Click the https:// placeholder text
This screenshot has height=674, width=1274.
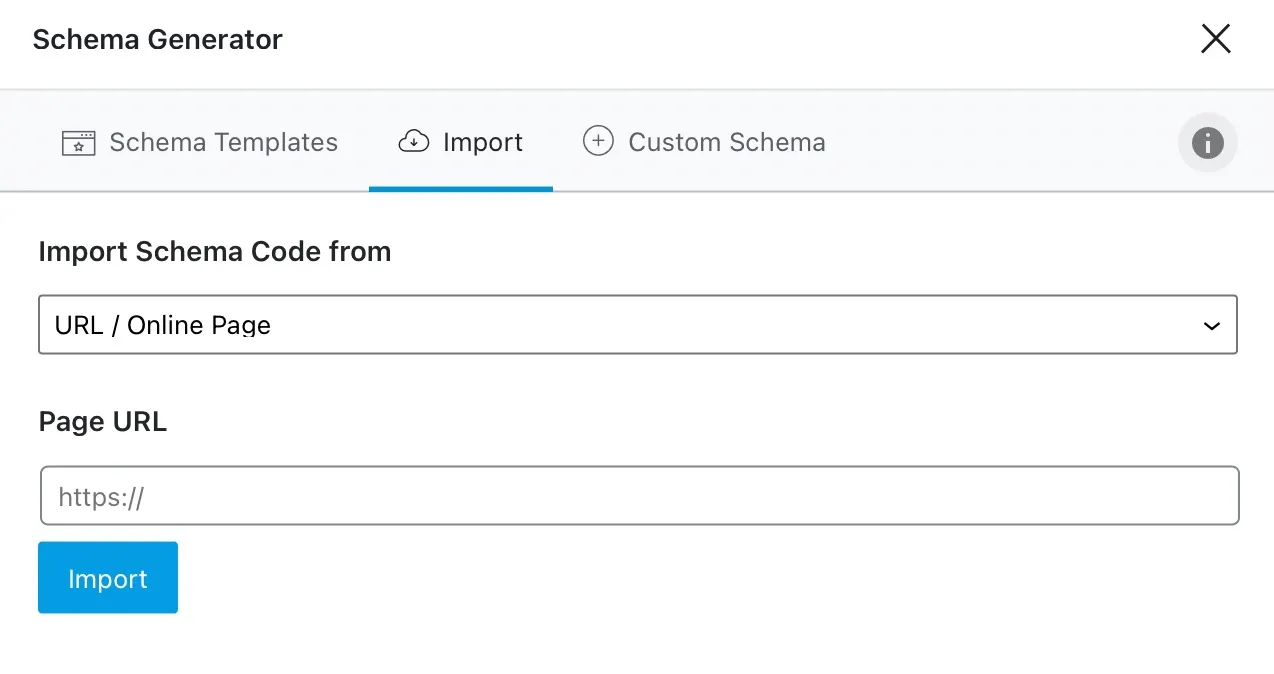pos(101,497)
